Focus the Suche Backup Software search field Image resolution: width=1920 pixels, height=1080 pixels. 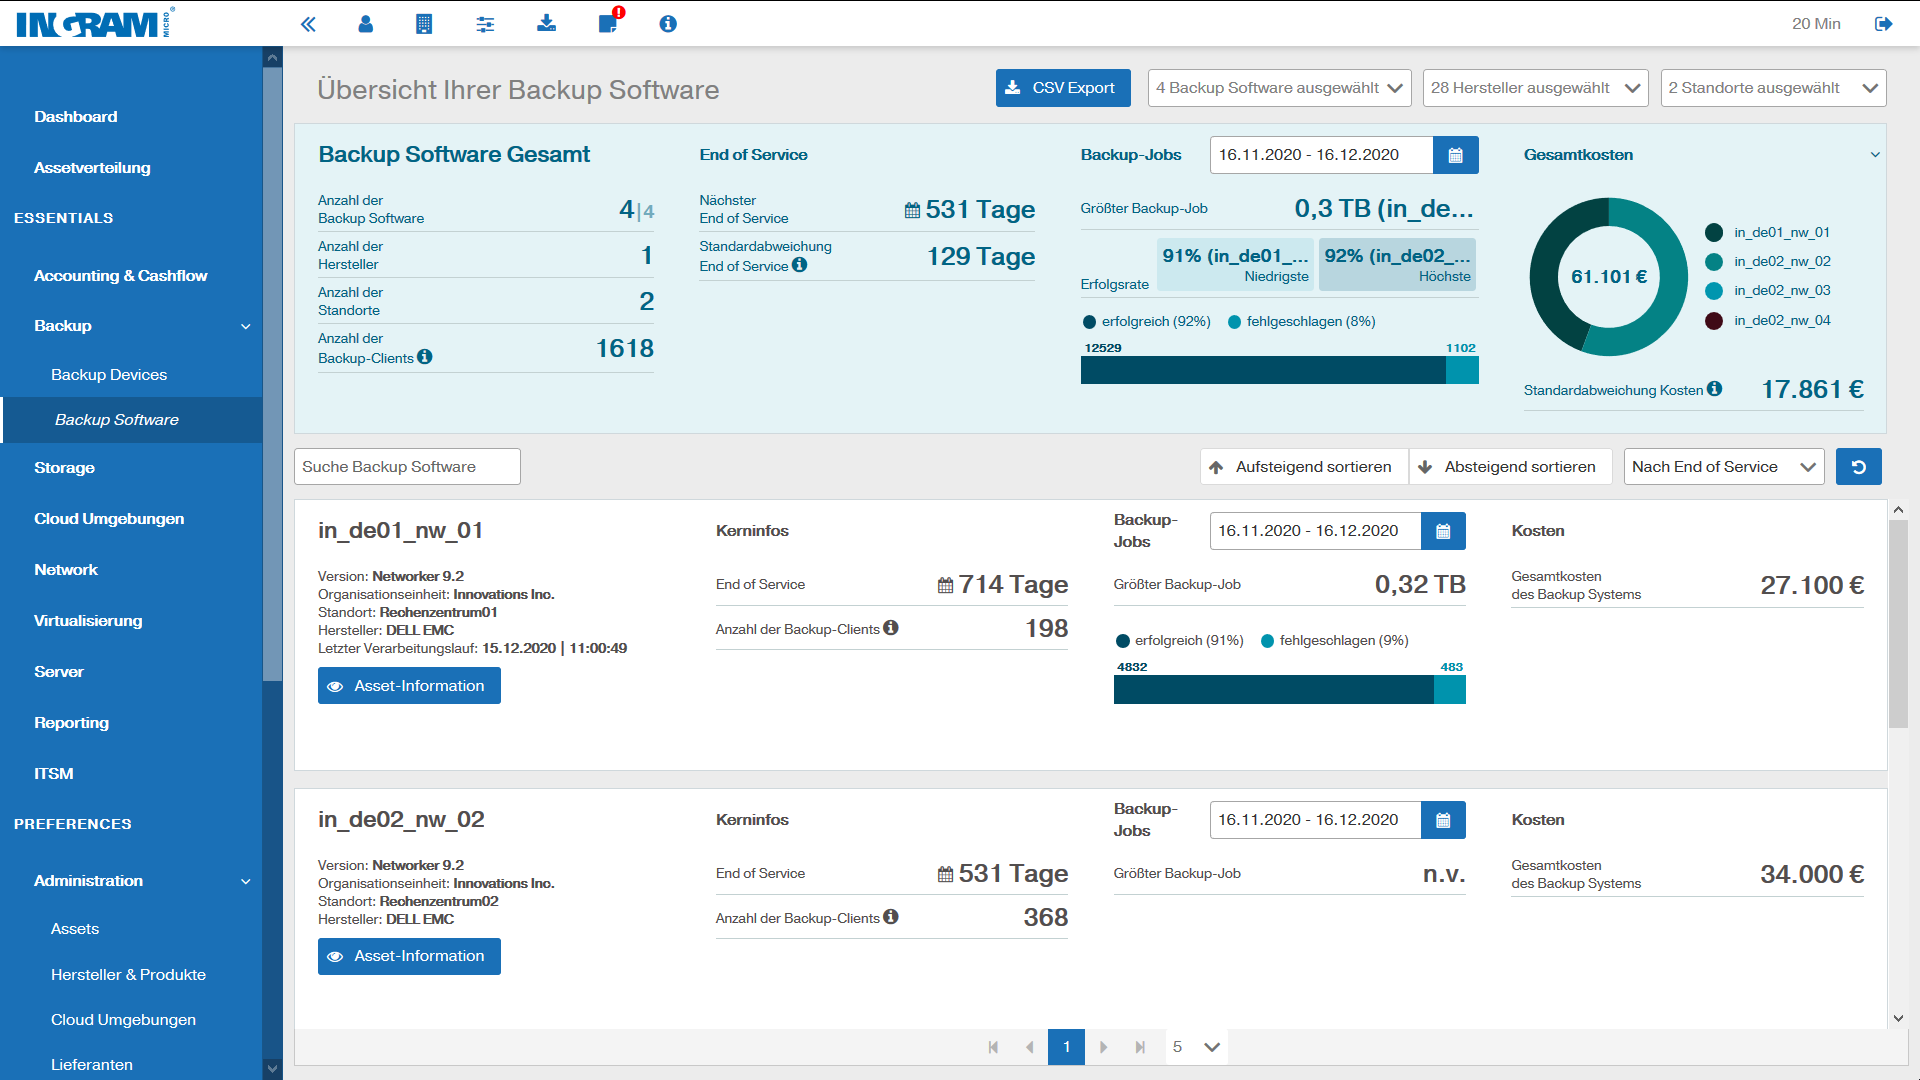click(x=407, y=467)
